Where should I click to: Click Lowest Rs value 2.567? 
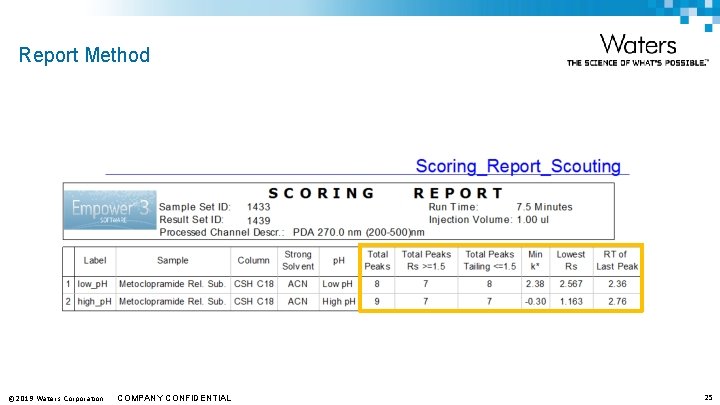(571, 284)
